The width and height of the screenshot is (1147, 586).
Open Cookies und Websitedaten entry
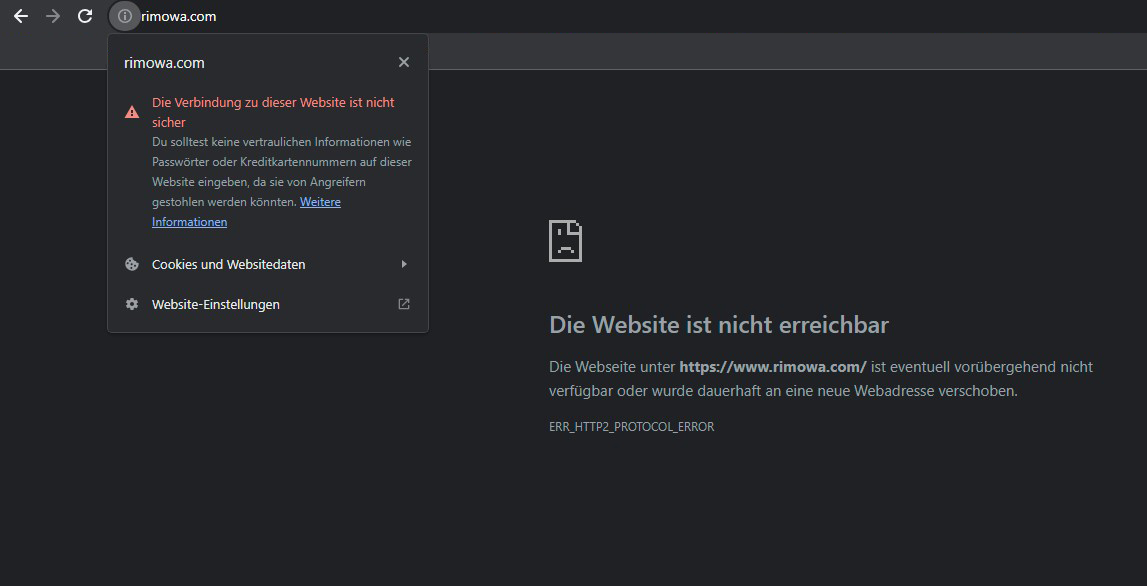pyautogui.click(x=268, y=264)
